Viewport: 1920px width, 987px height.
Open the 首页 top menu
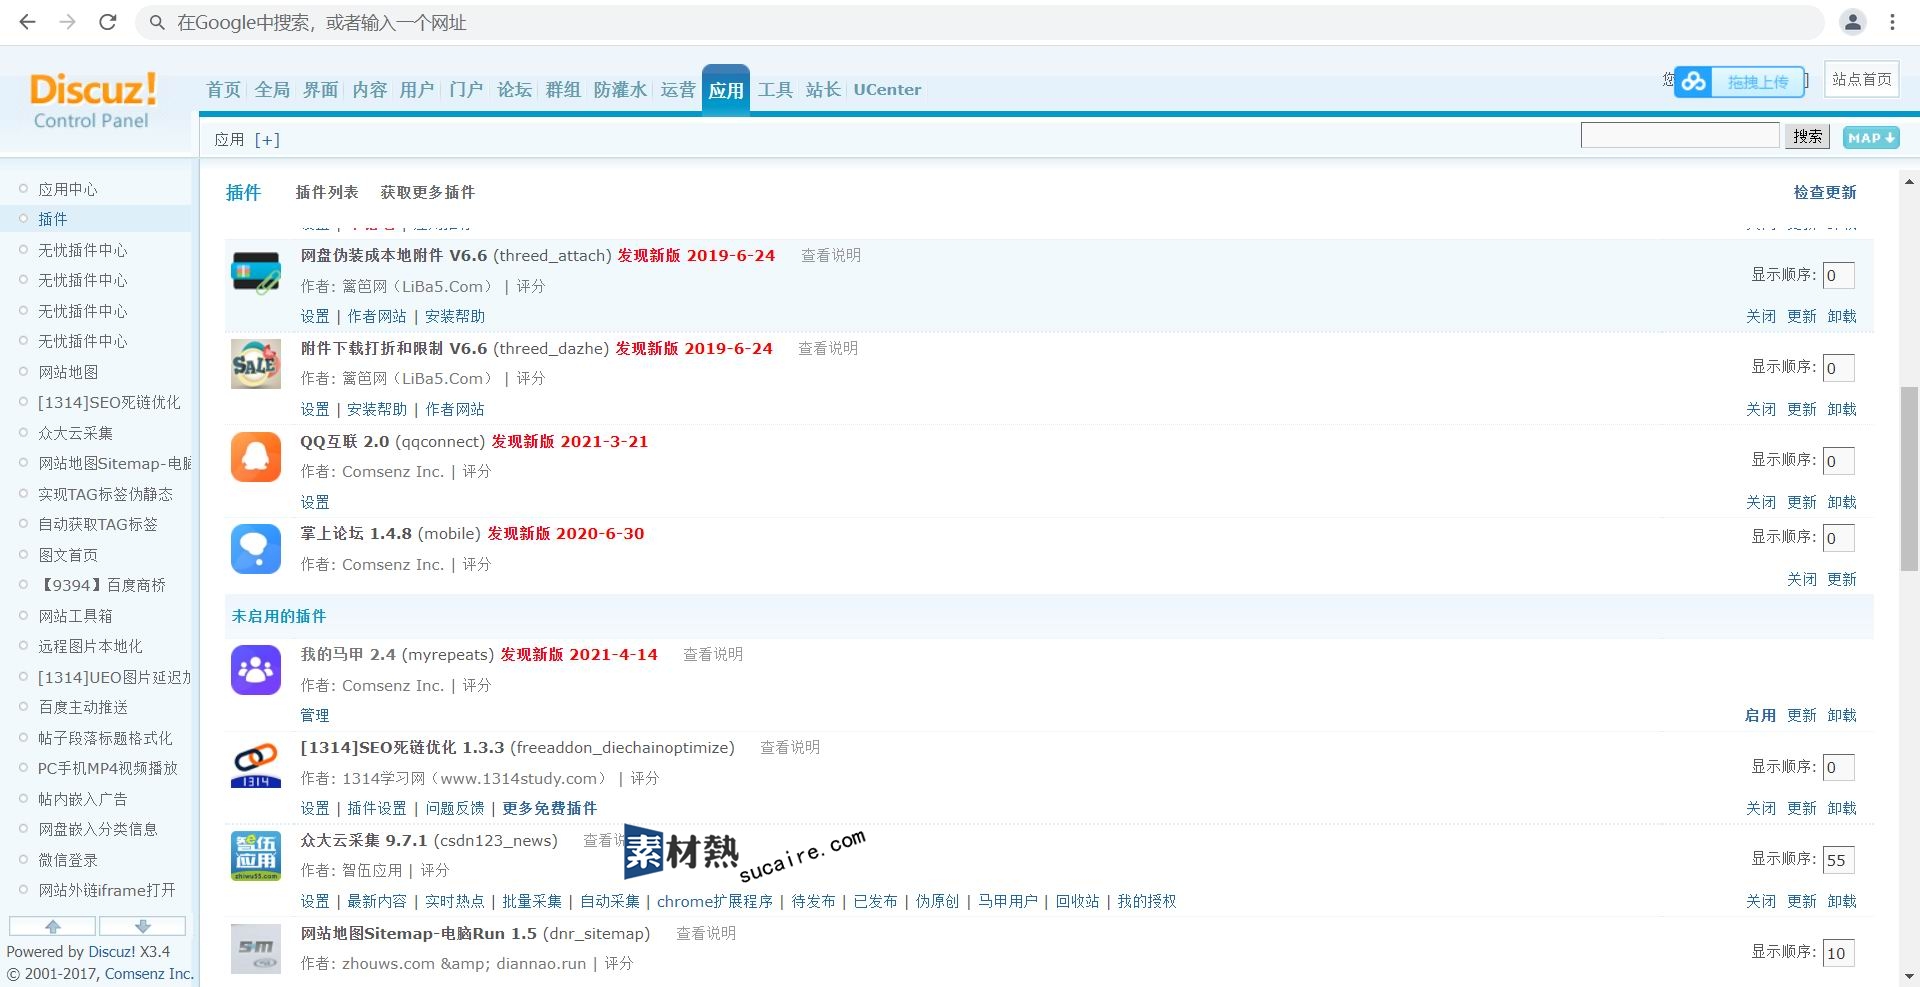coord(224,90)
